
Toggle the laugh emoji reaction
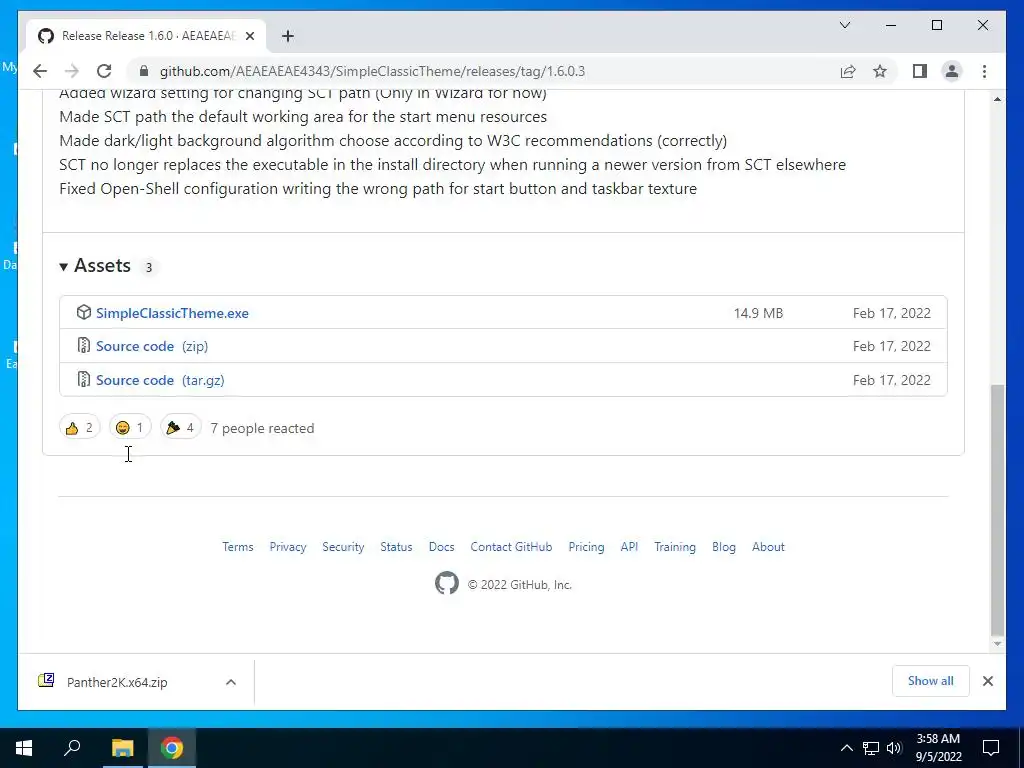[x=130, y=428]
